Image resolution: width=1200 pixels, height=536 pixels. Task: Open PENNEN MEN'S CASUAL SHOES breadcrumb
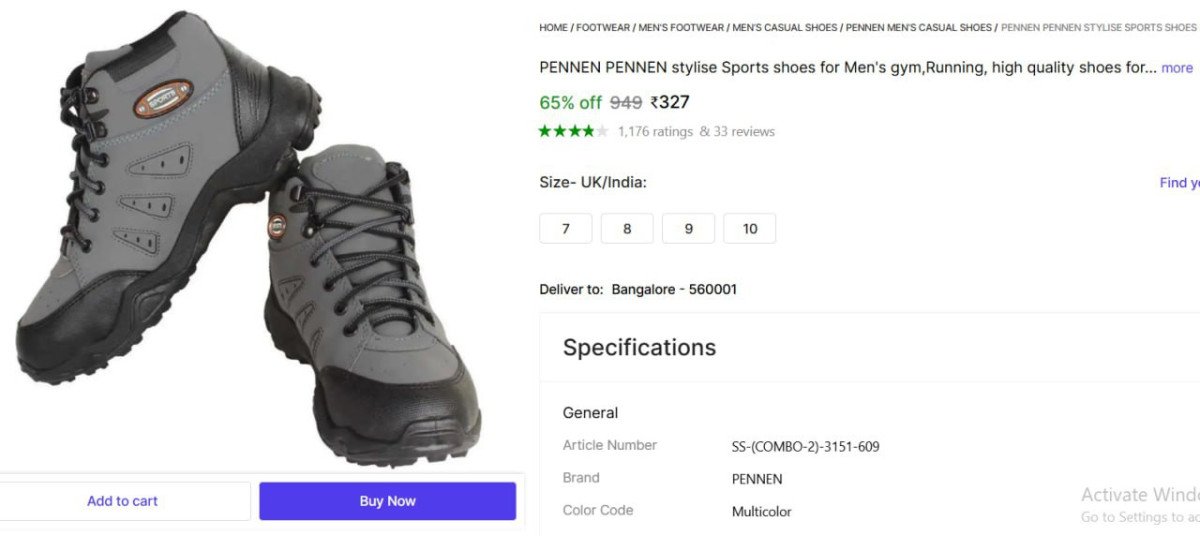point(918,28)
